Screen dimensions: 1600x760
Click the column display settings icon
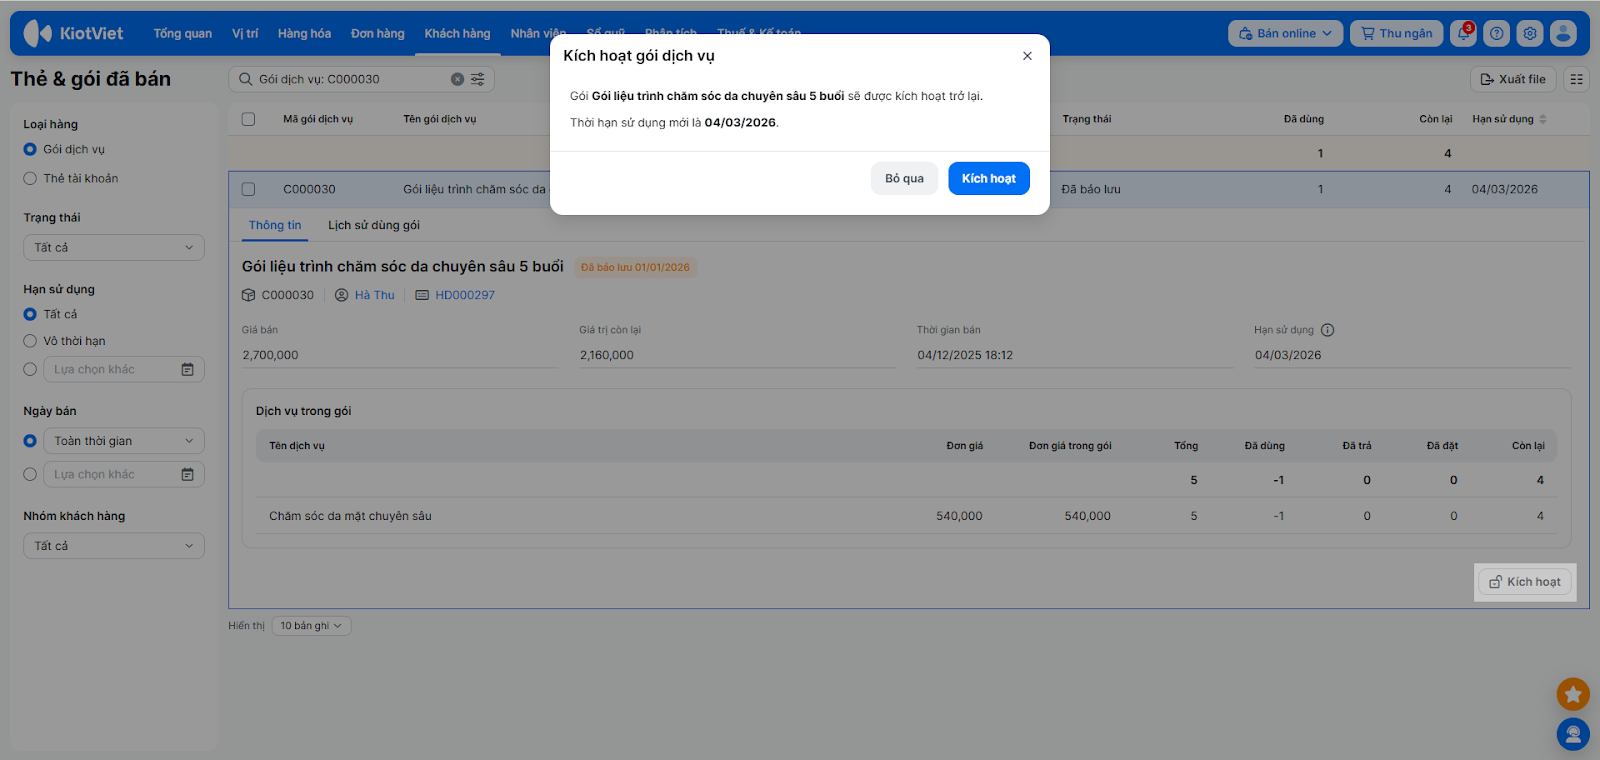pyautogui.click(x=1577, y=79)
